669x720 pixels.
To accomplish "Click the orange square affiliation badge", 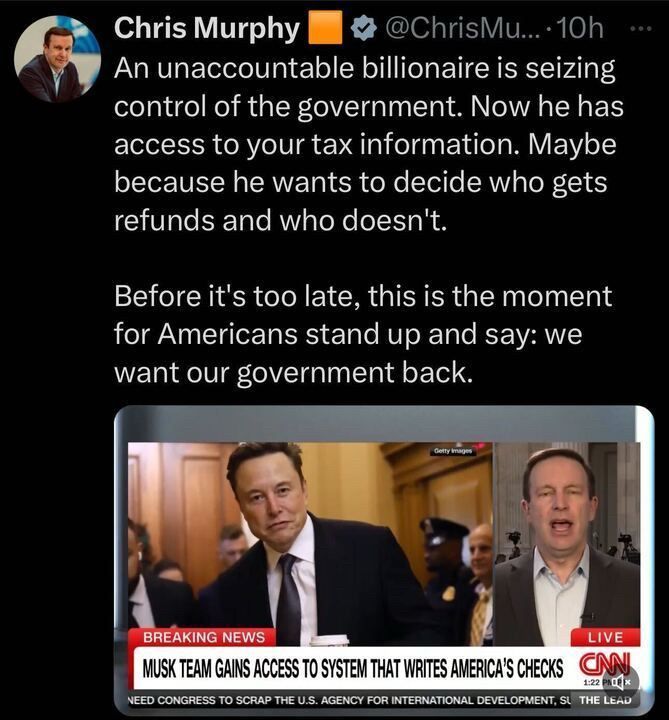I will click(x=326, y=28).
